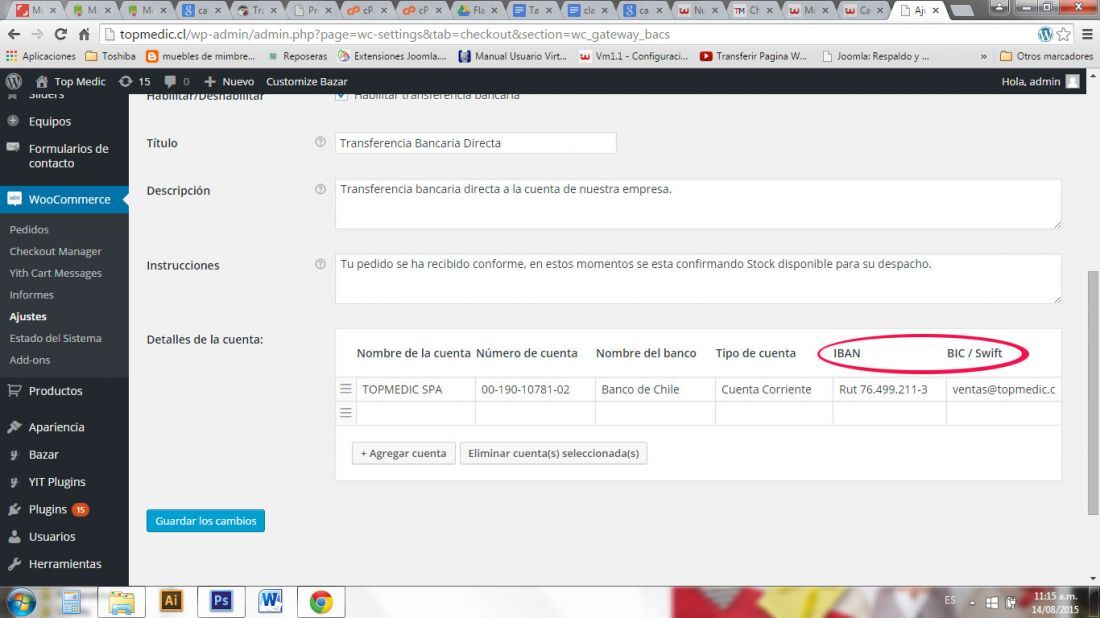Click the page vertical scrollbar
The height and width of the screenshot is (618, 1100).
pyautogui.click(x=1093, y=393)
